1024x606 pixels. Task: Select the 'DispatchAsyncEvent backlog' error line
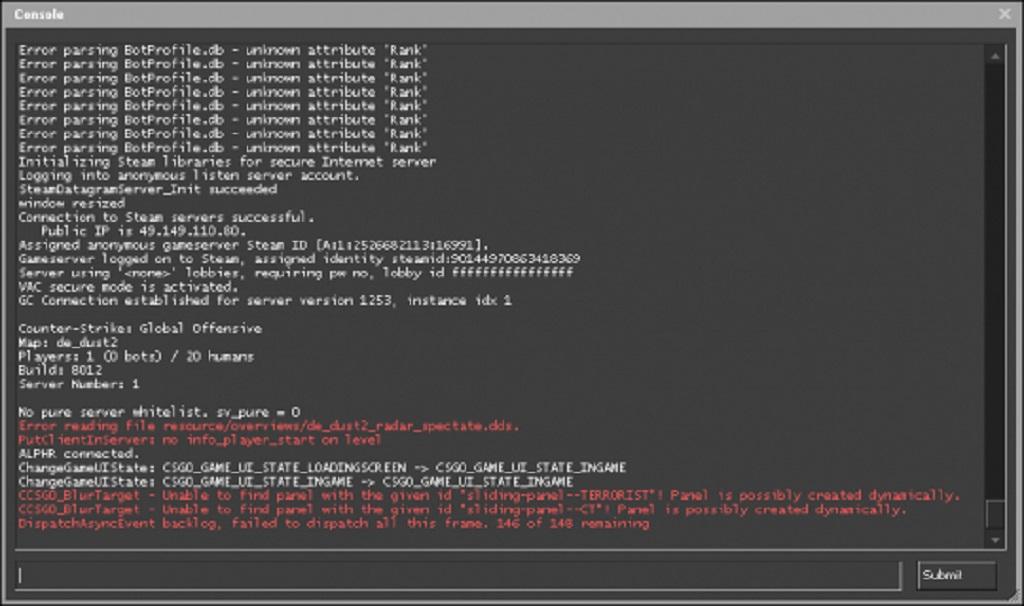point(334,524)
